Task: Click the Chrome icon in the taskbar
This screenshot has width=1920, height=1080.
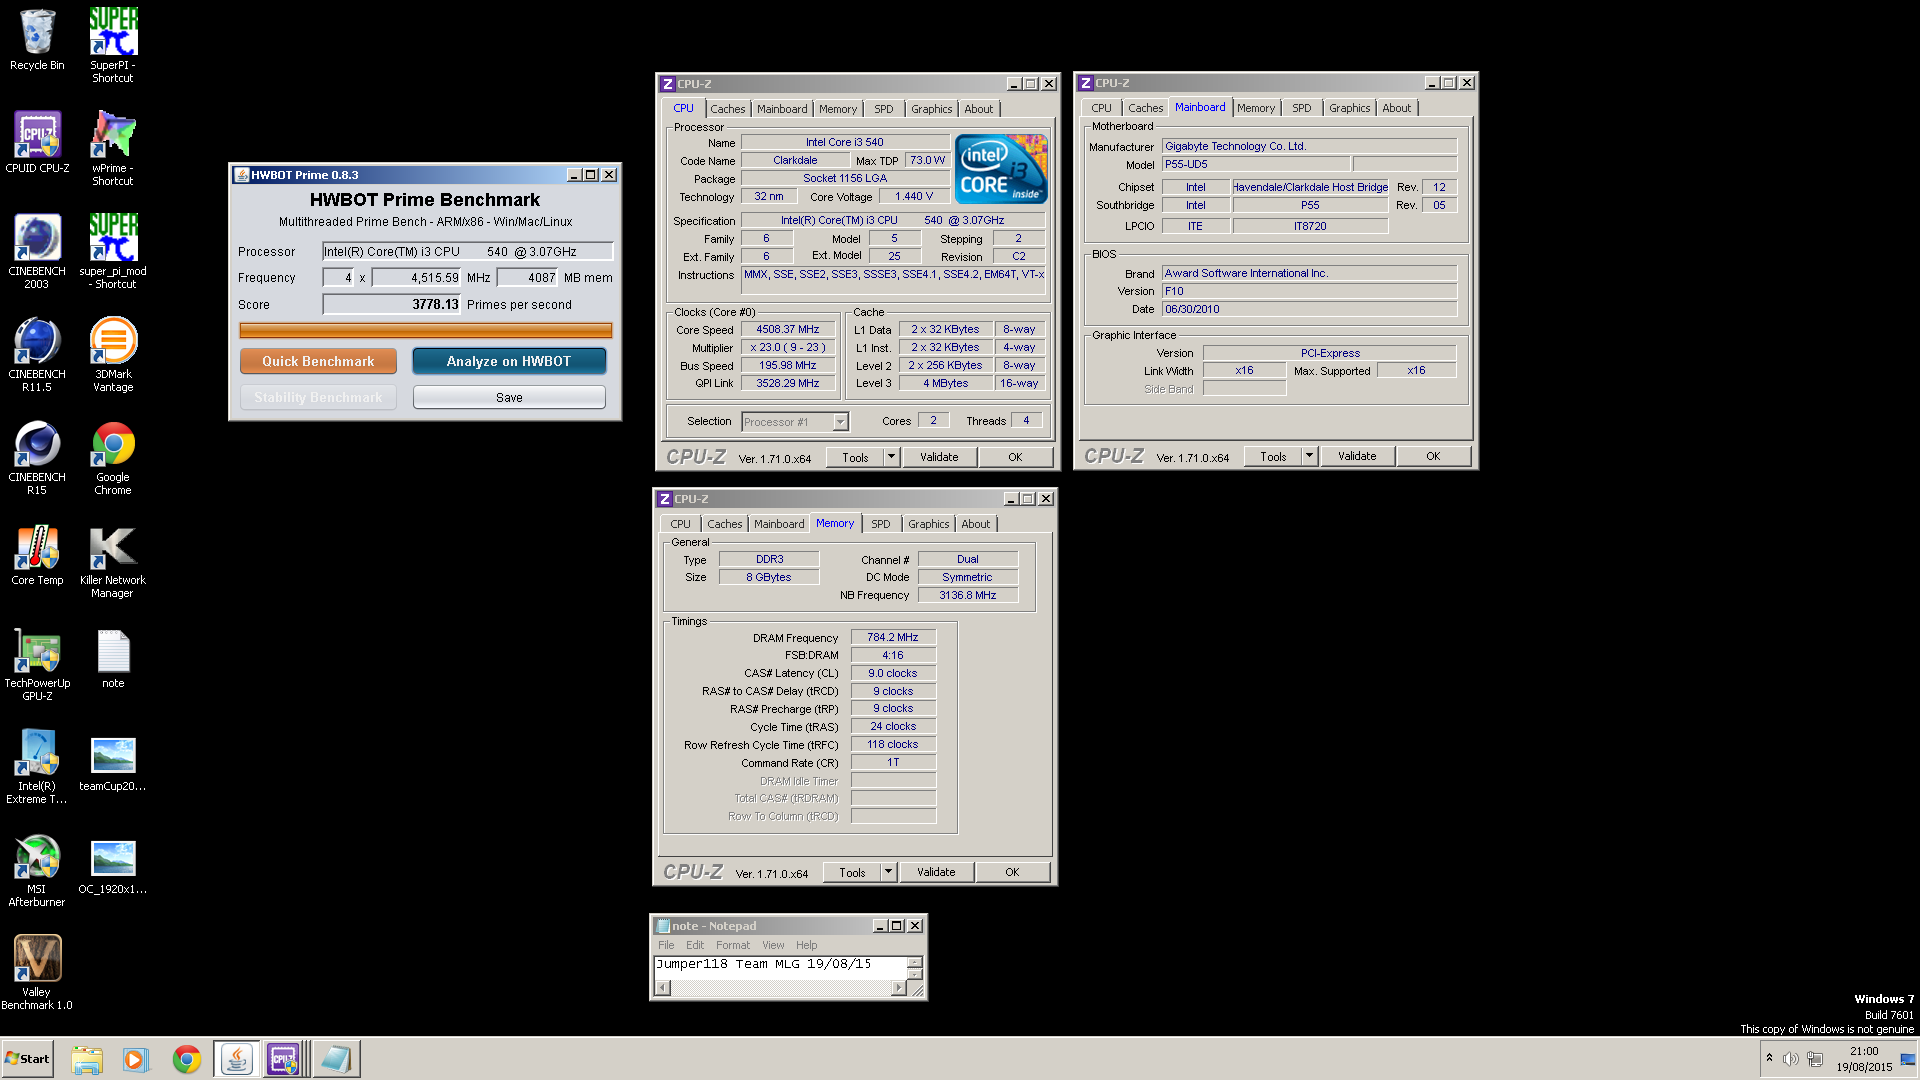Action: tap(186, 1059)
